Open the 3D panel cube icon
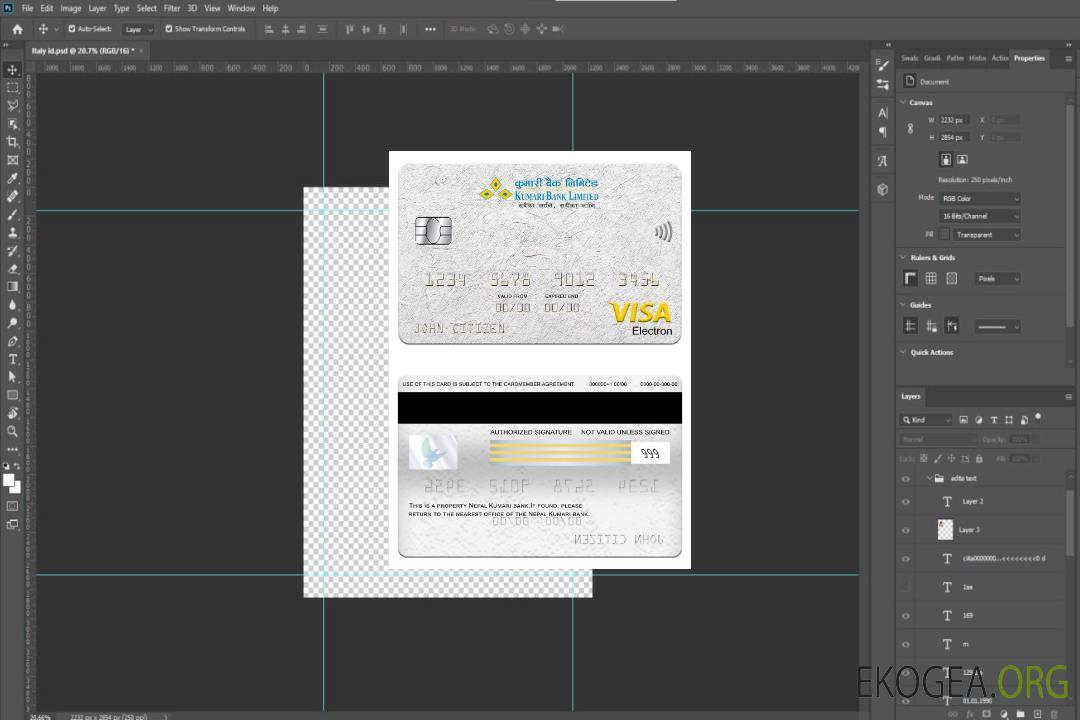The width and height of the screenshot is (1080, 720). [x=882, y=189]
